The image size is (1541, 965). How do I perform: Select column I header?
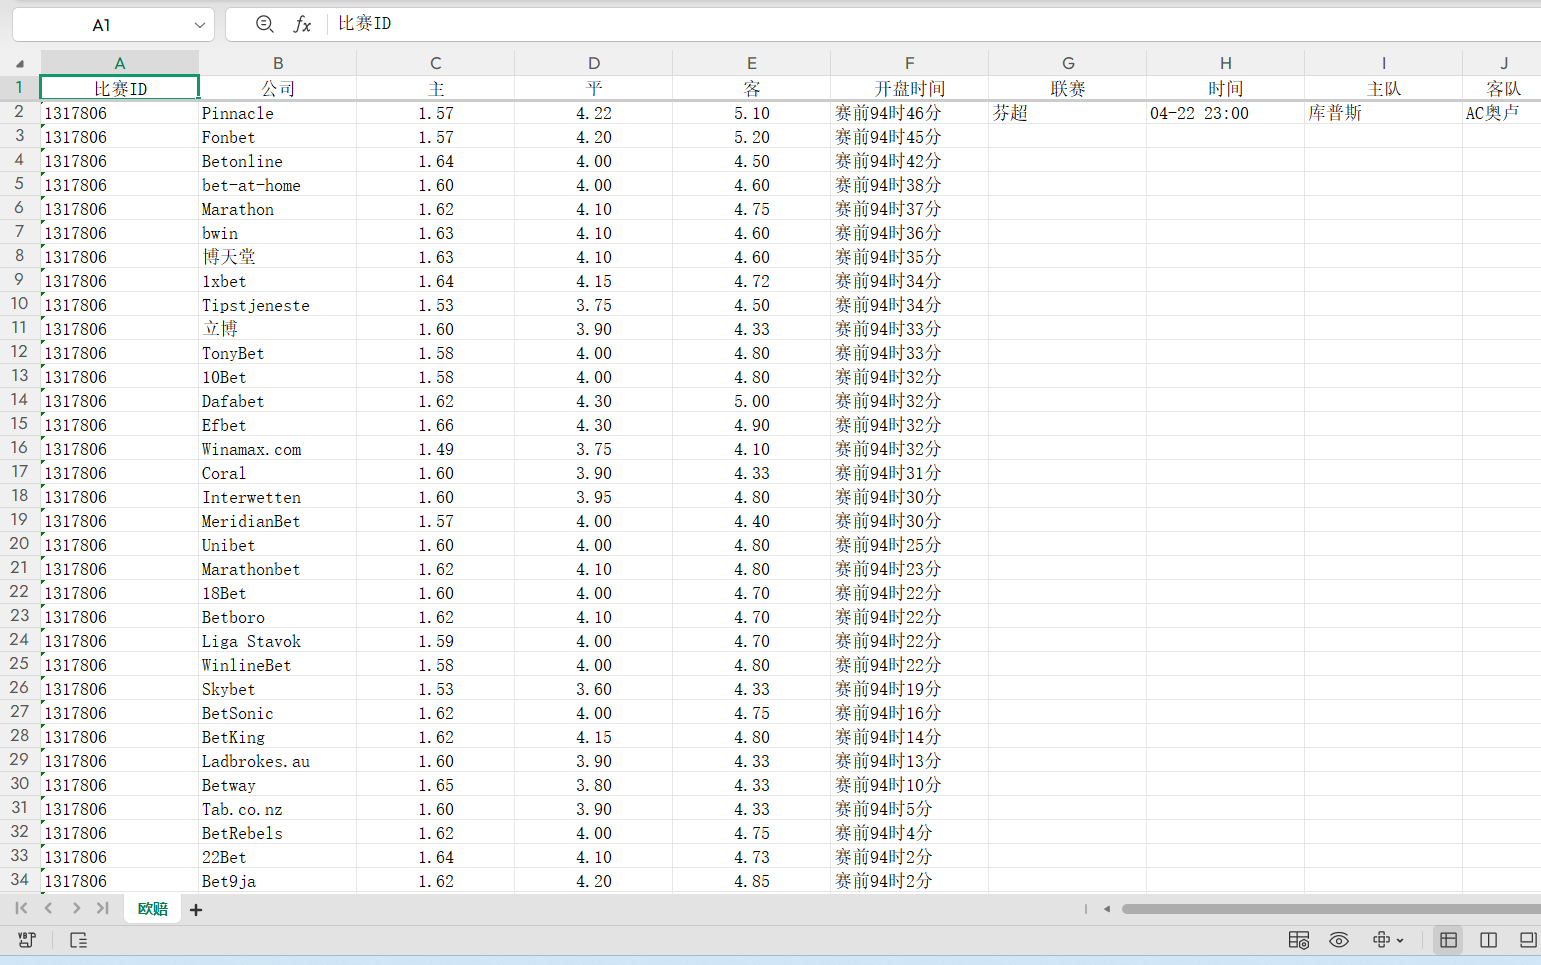pos(1384,63)
